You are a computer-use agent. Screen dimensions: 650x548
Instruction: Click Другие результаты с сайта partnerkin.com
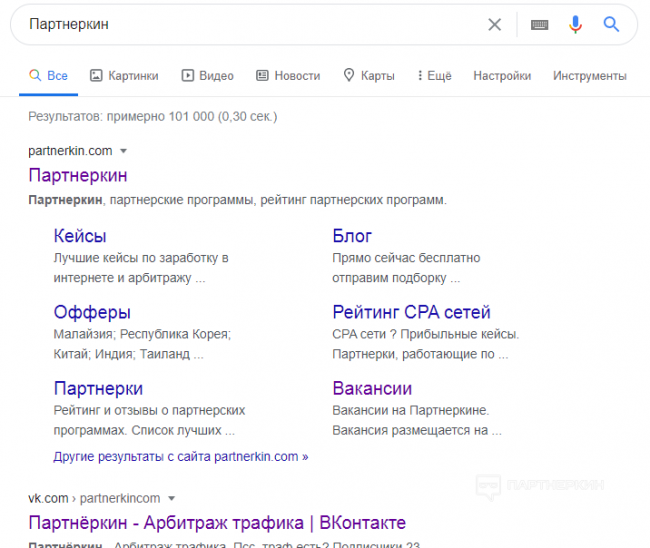[180, 456]
